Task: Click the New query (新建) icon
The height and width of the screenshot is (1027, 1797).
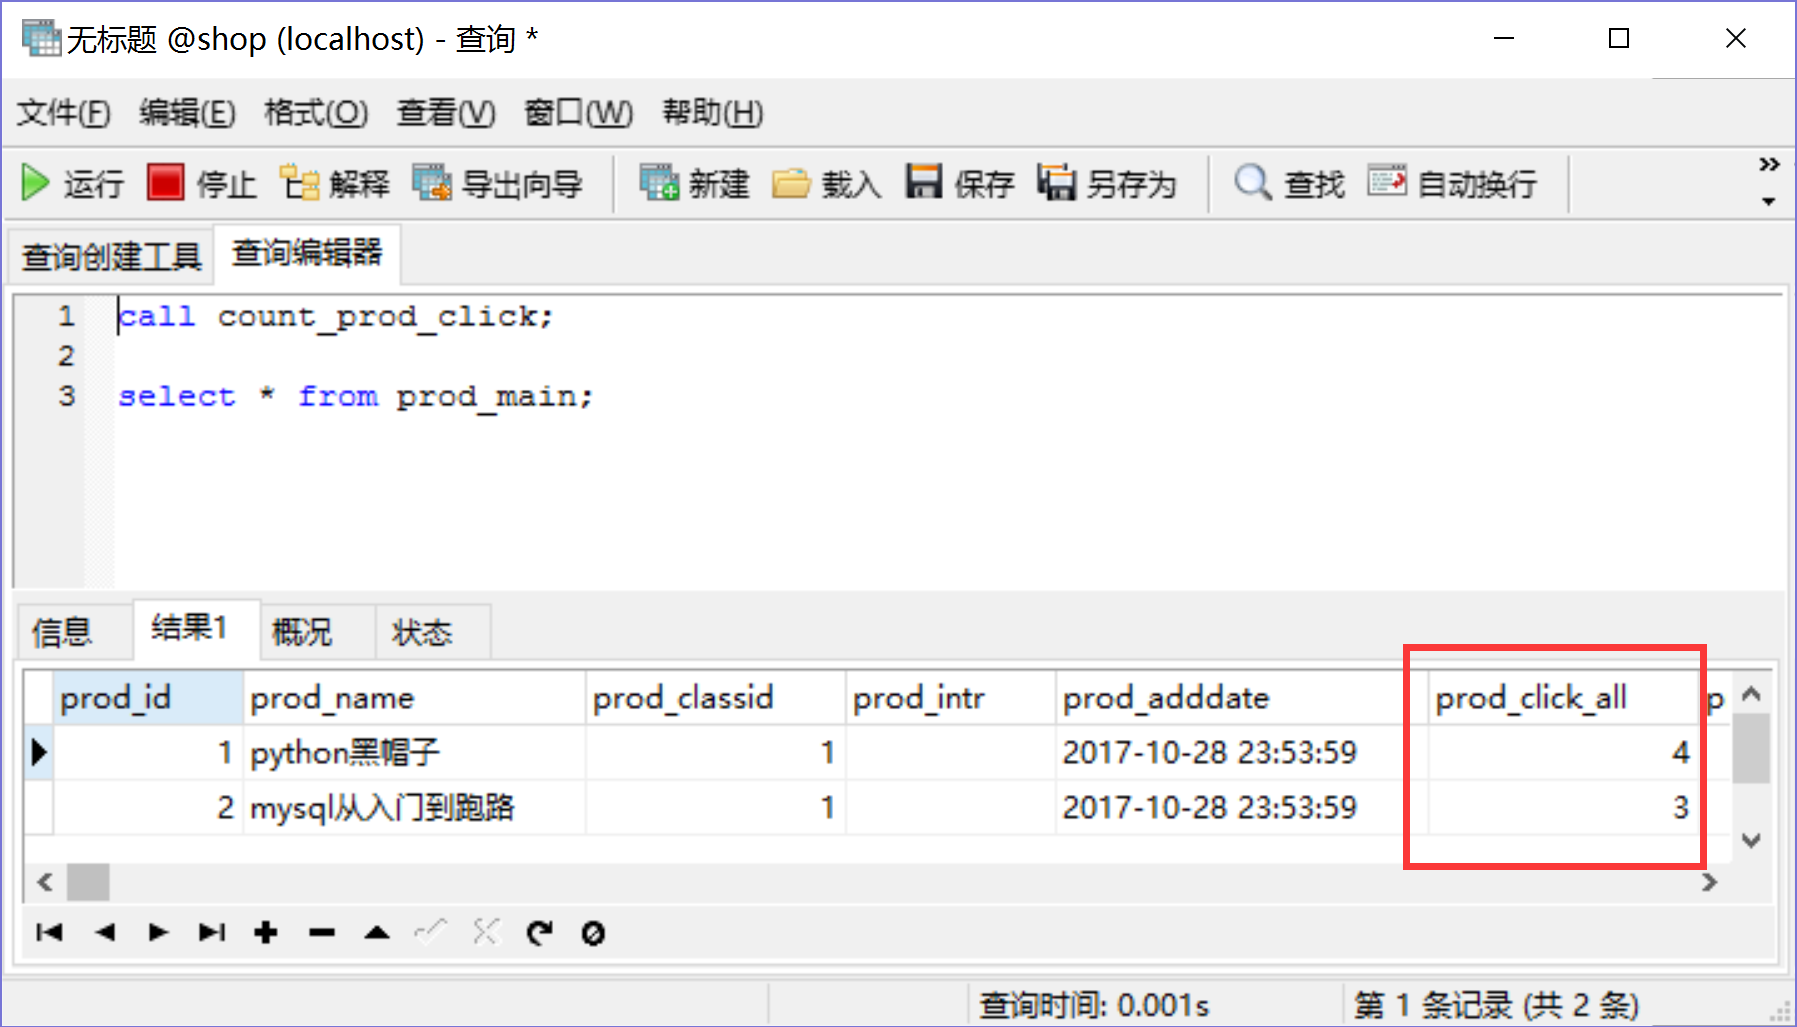Action: [659, 183]
